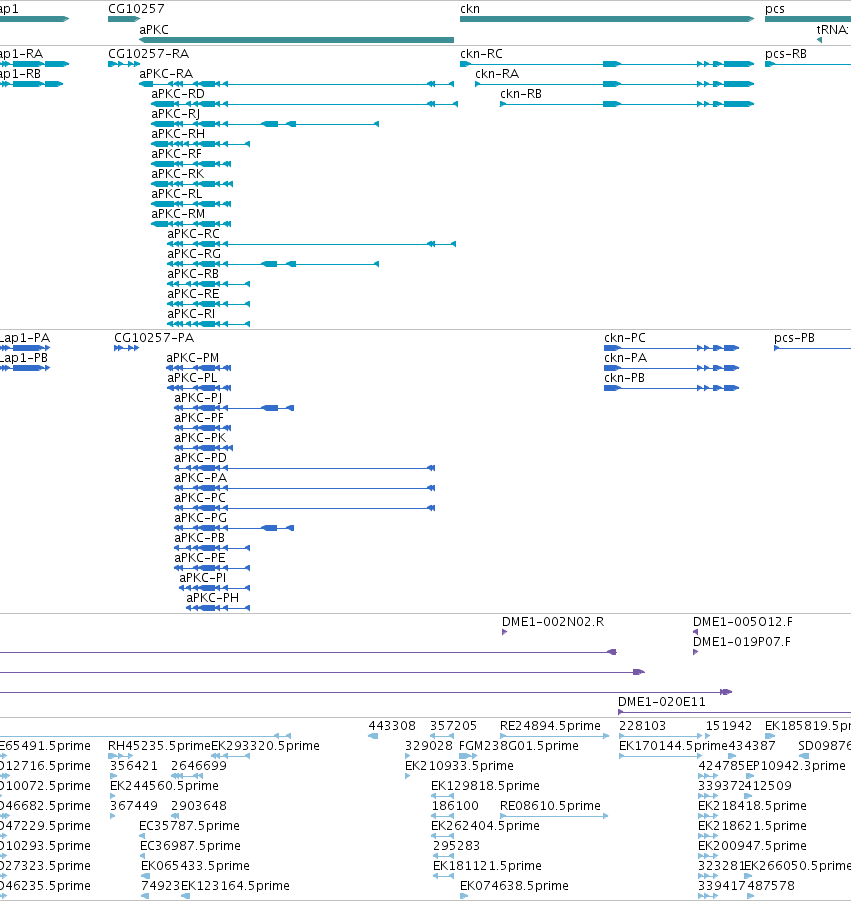Screen dimensions: 851x901
Task: Select the DME1-005O12.F clone label
Action: pos(743,622)
